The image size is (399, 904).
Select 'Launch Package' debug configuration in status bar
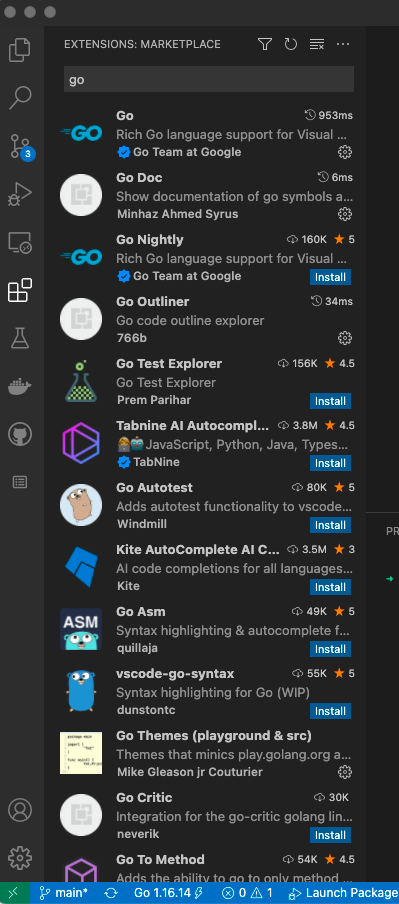pos(343,893)
